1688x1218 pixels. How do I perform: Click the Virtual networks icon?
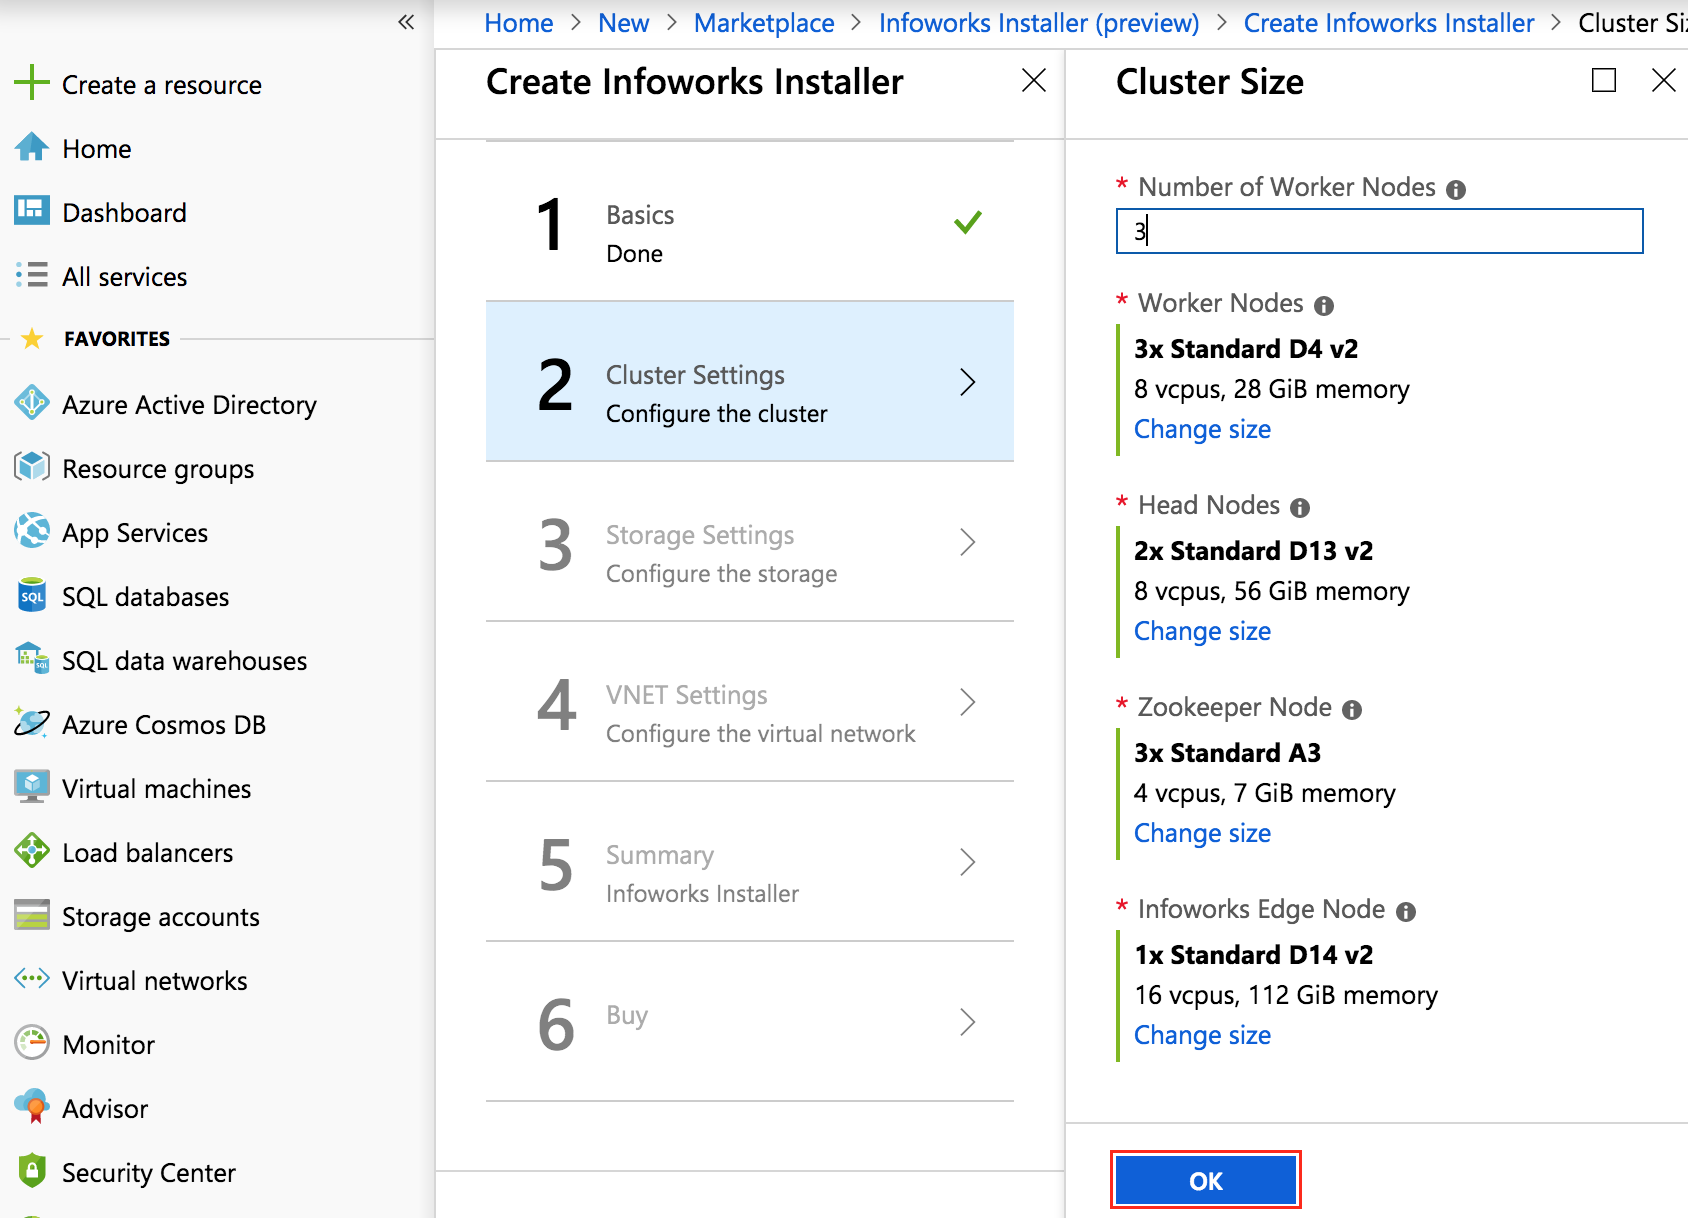pos(32,979)
